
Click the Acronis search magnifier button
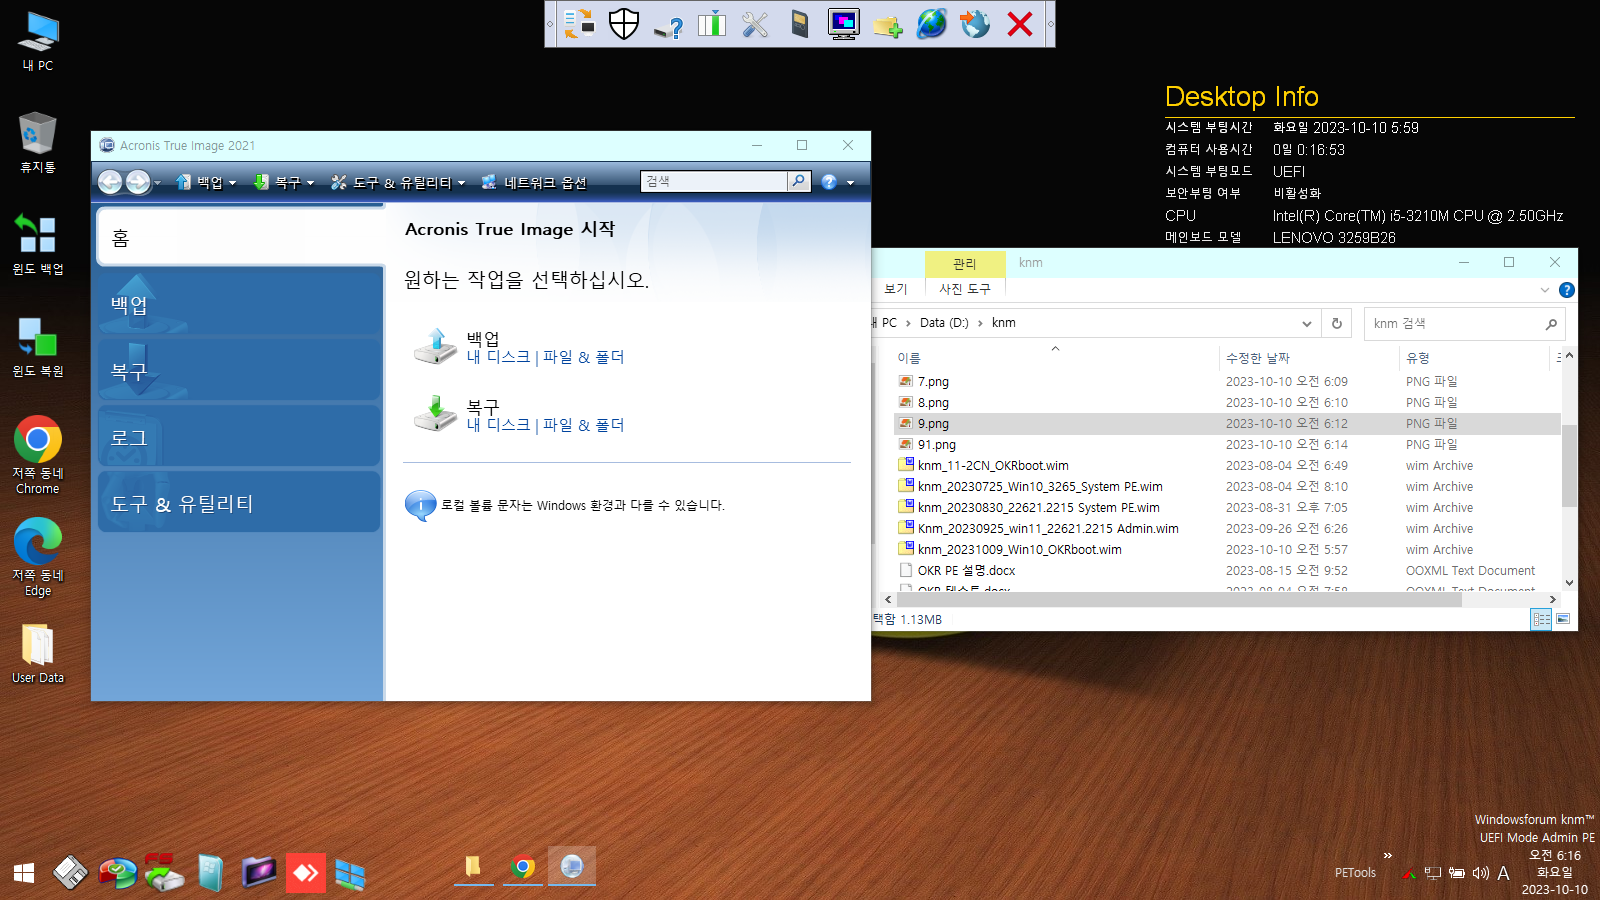click(798, 181)
